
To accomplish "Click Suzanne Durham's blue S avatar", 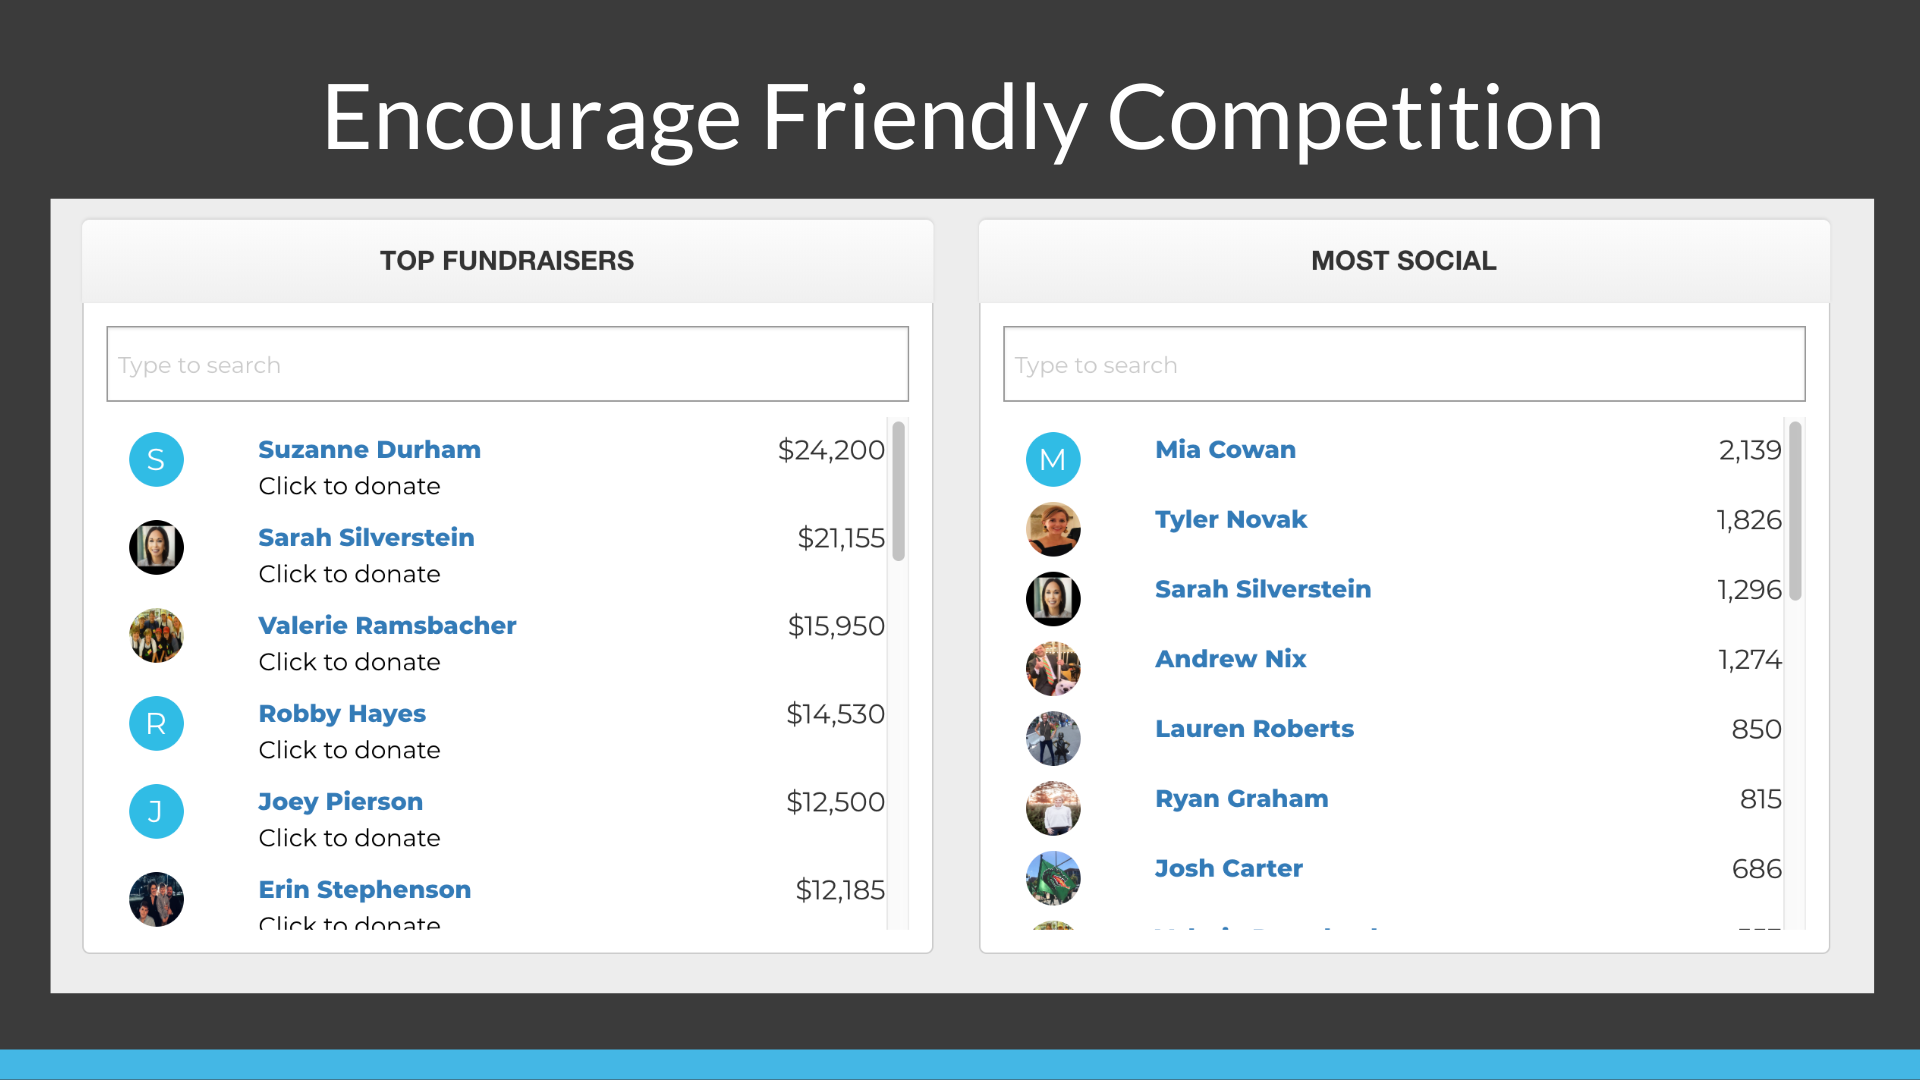I will (156, 460).
